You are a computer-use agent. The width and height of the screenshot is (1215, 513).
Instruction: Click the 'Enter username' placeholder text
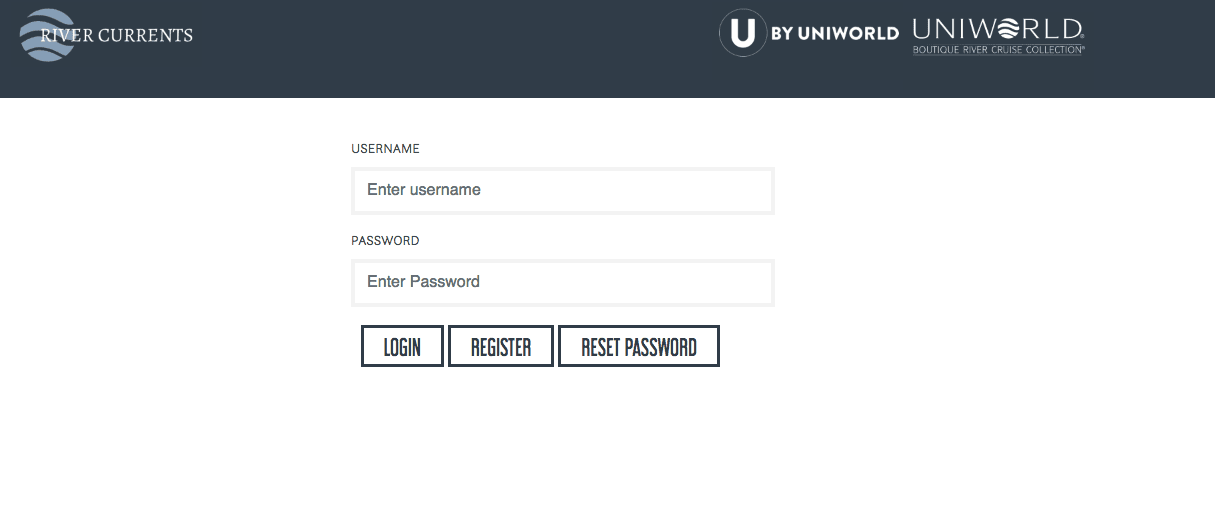[424, 190]
